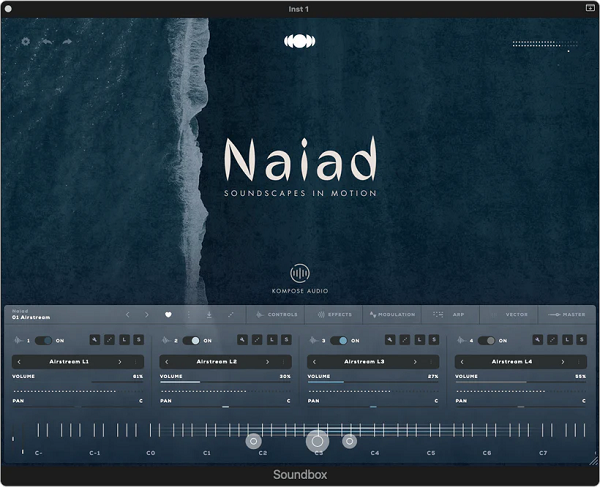Click the circle marker near C2

pos(253,441)
